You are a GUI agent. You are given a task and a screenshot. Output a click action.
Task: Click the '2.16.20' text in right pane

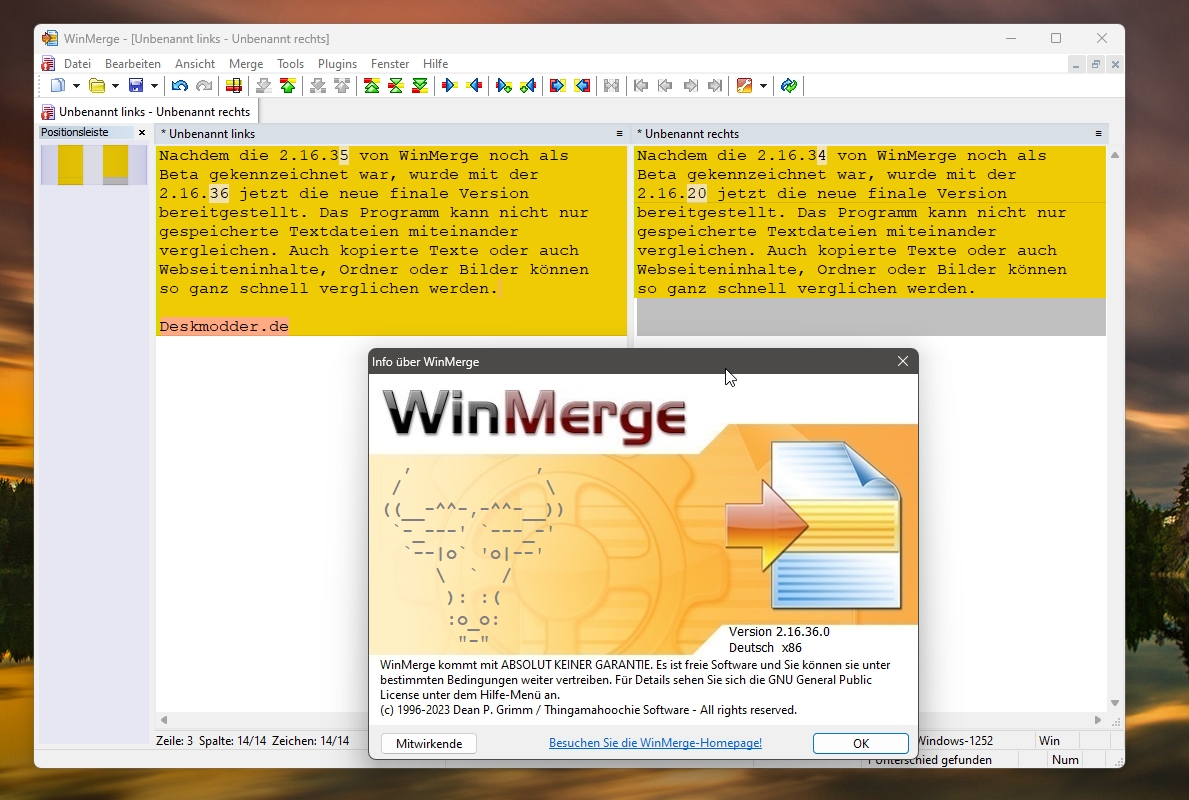(671, 193)
